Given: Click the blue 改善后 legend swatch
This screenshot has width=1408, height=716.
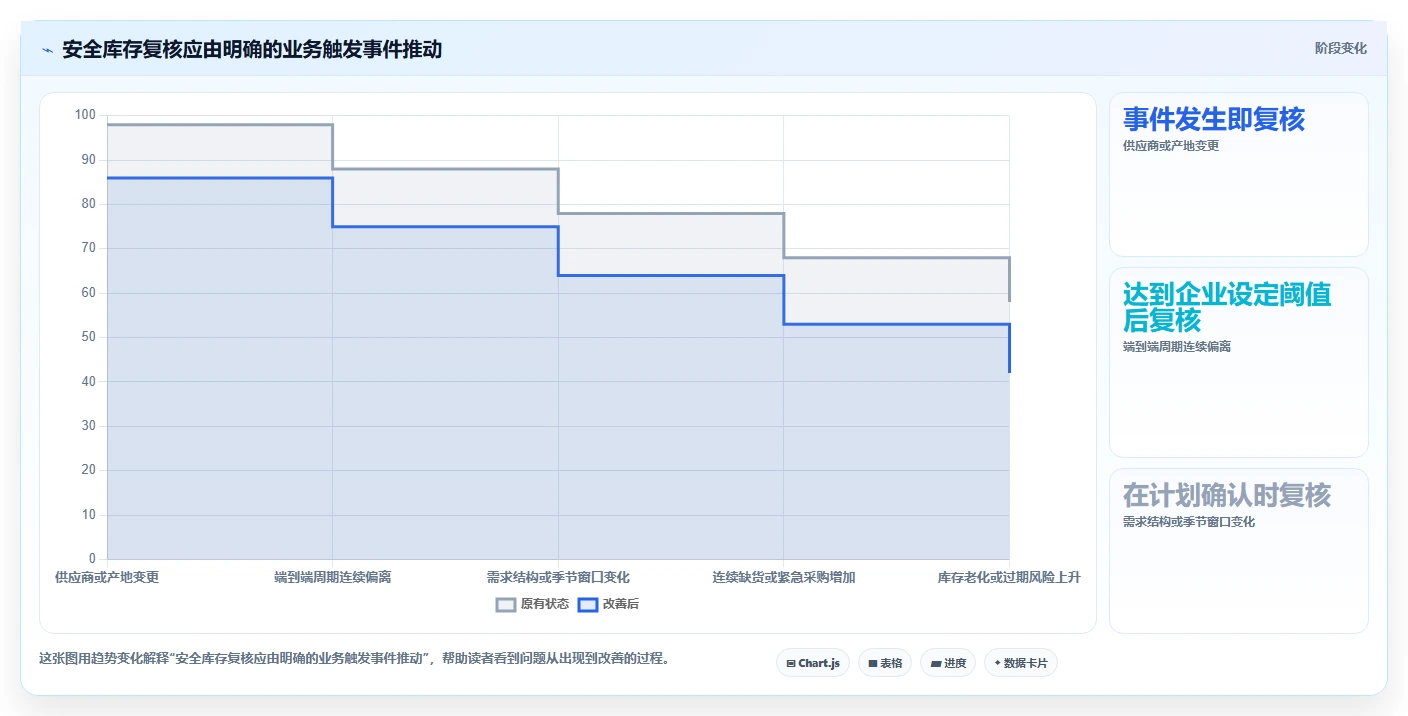Looking at the screenshot, I should [588, 604].
